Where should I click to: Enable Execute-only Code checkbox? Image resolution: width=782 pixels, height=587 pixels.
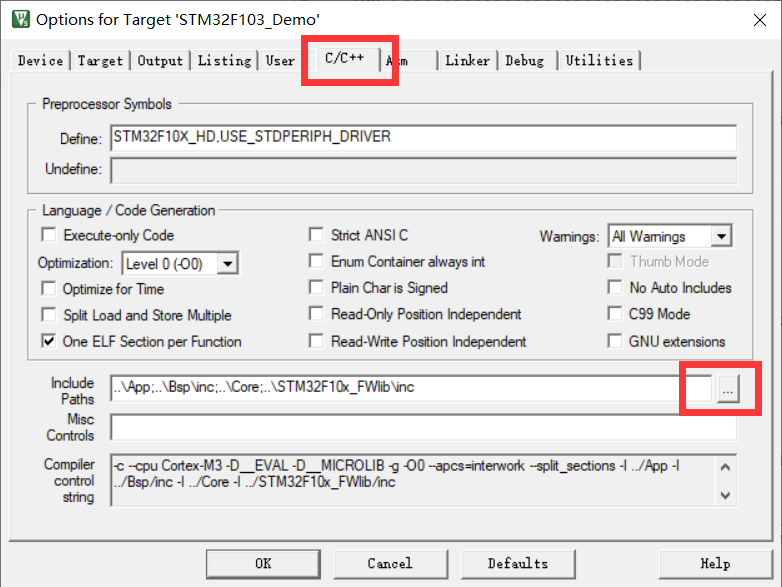(x=49, y=234)
